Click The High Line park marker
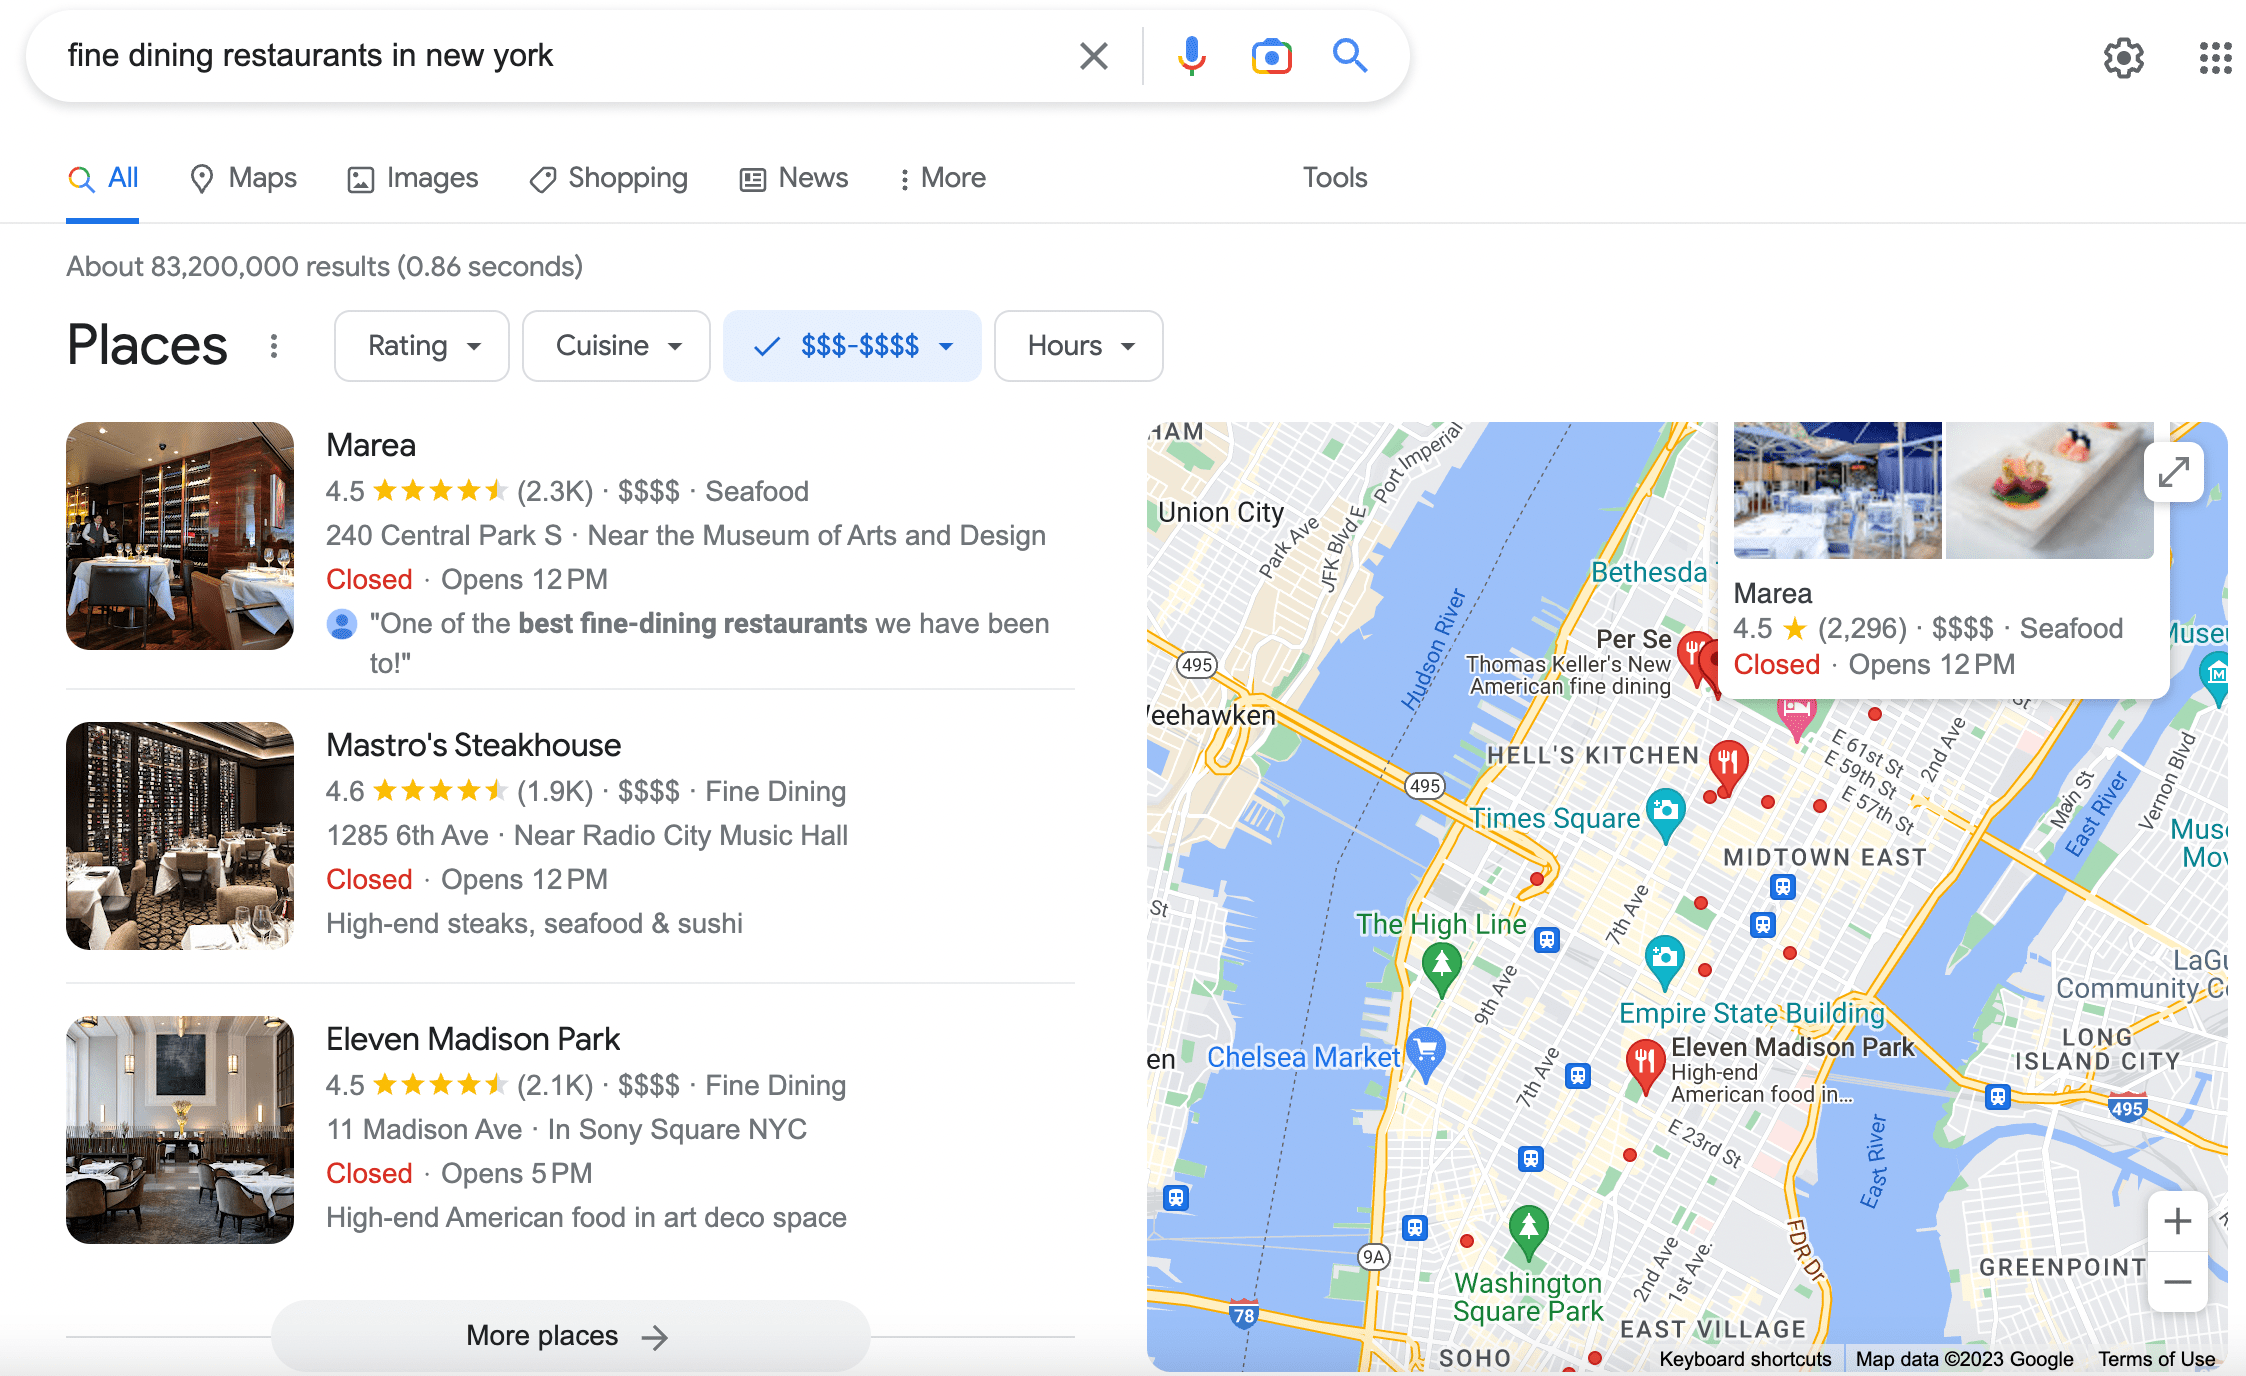The width and height of the screenshot is (2246, 1376). click(1441, 968)
